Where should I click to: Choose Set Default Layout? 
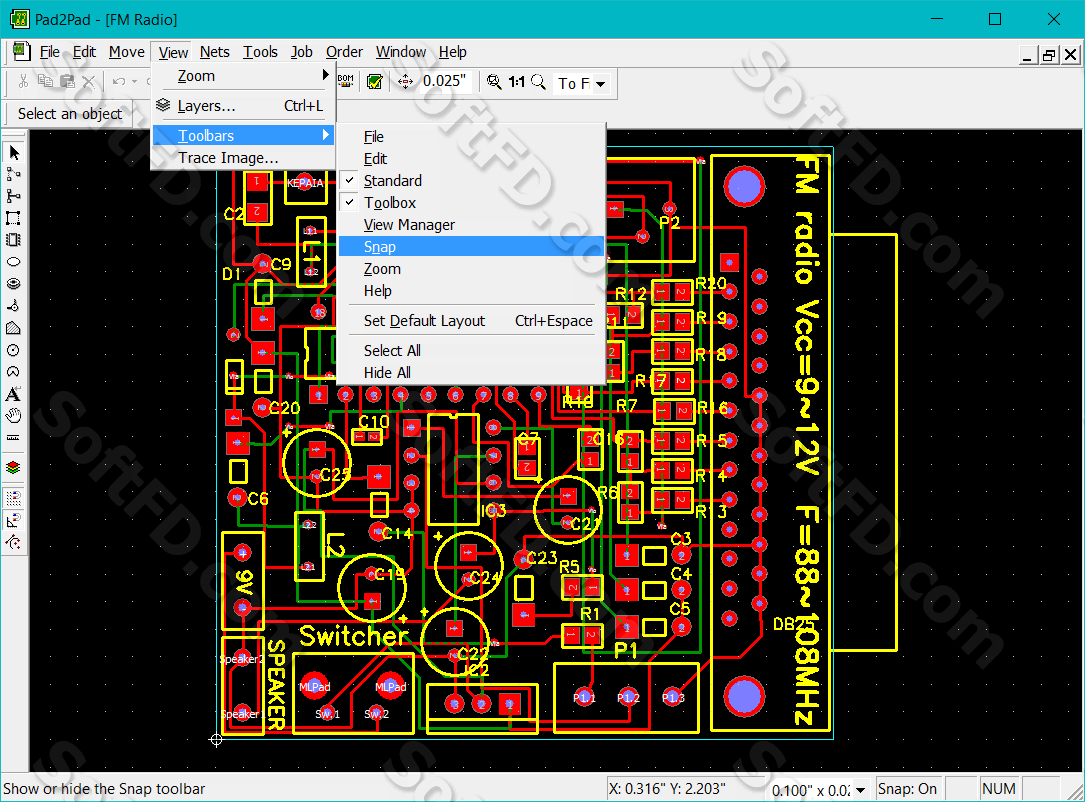point(471,321)
